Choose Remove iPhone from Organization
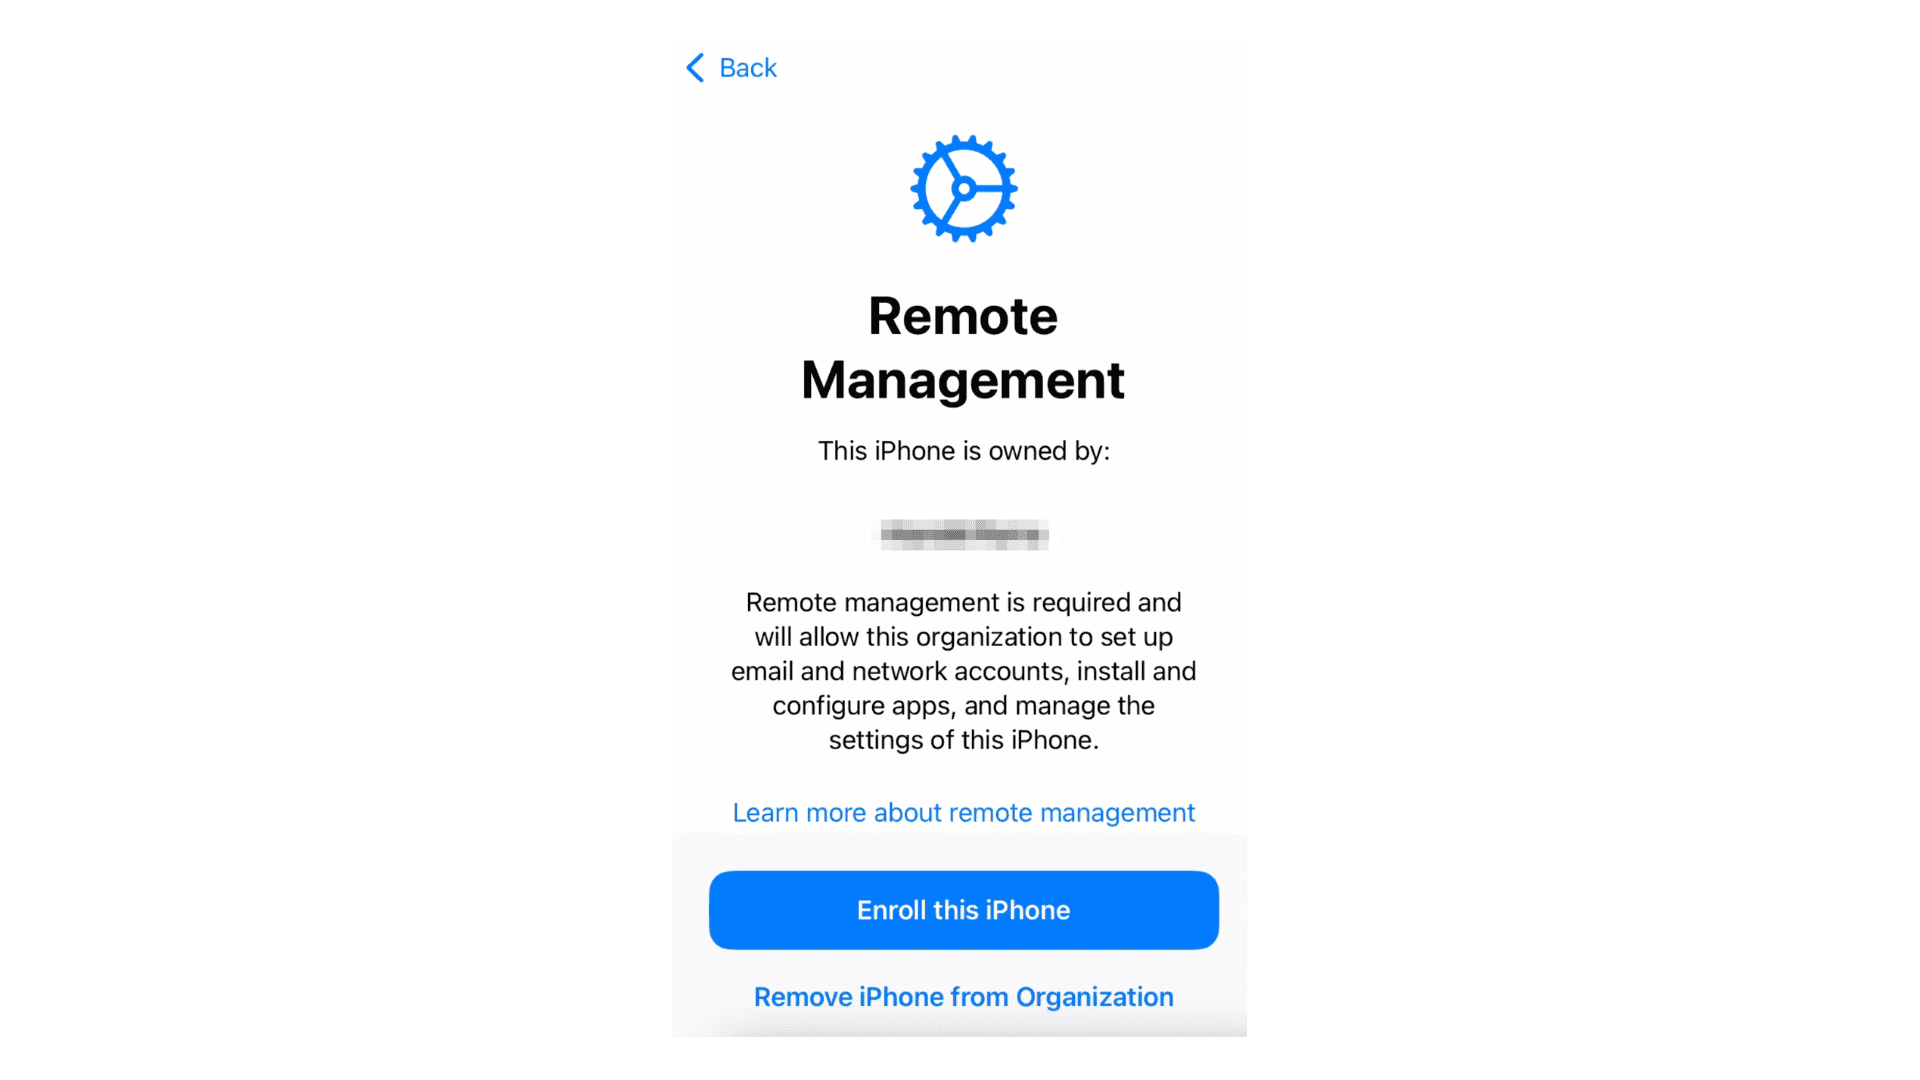The height and width of the screenshot is (1080, 1920). point(964,997)
